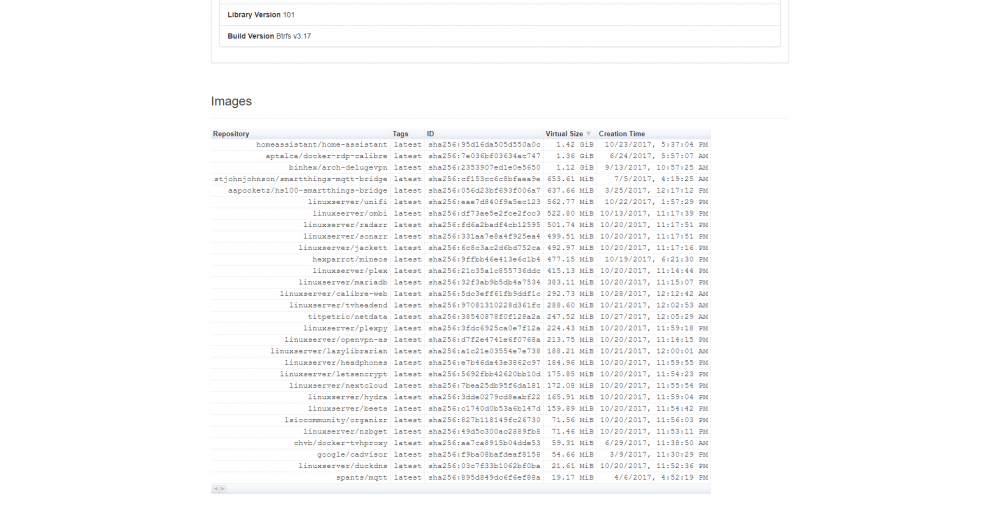The width and height of the screenshot is (1000, 515).
Task: Sort by the Creation Time column header
Action: pyautogui.click(x=622, y=134)
